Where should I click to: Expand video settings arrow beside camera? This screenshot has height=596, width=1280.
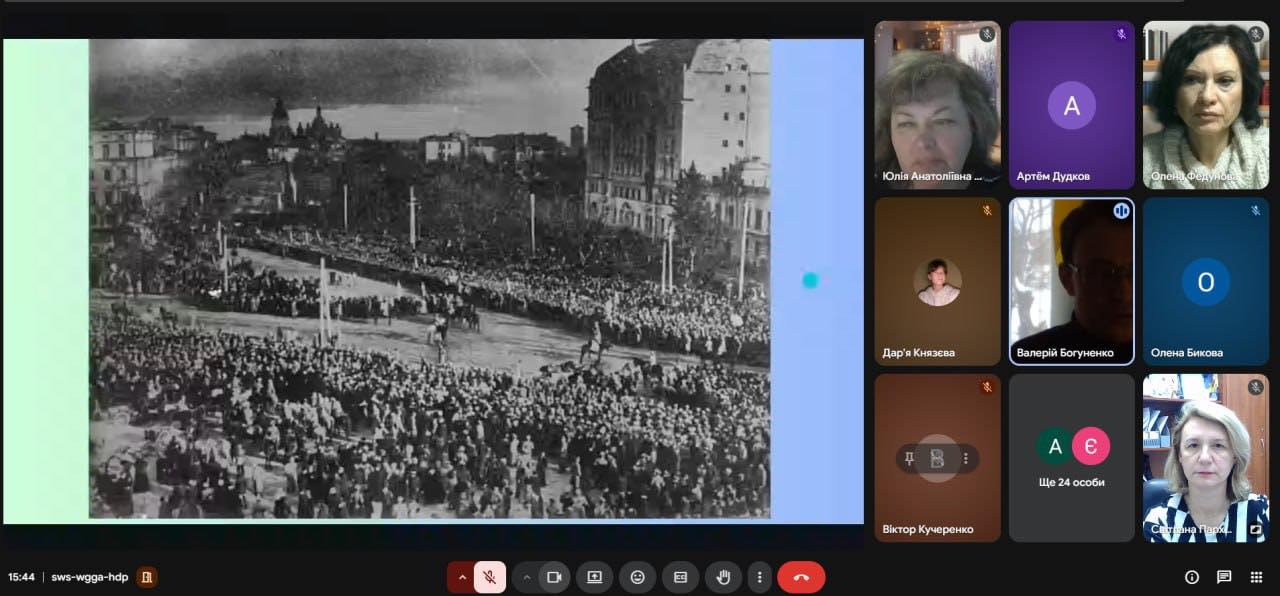[526, 577]
